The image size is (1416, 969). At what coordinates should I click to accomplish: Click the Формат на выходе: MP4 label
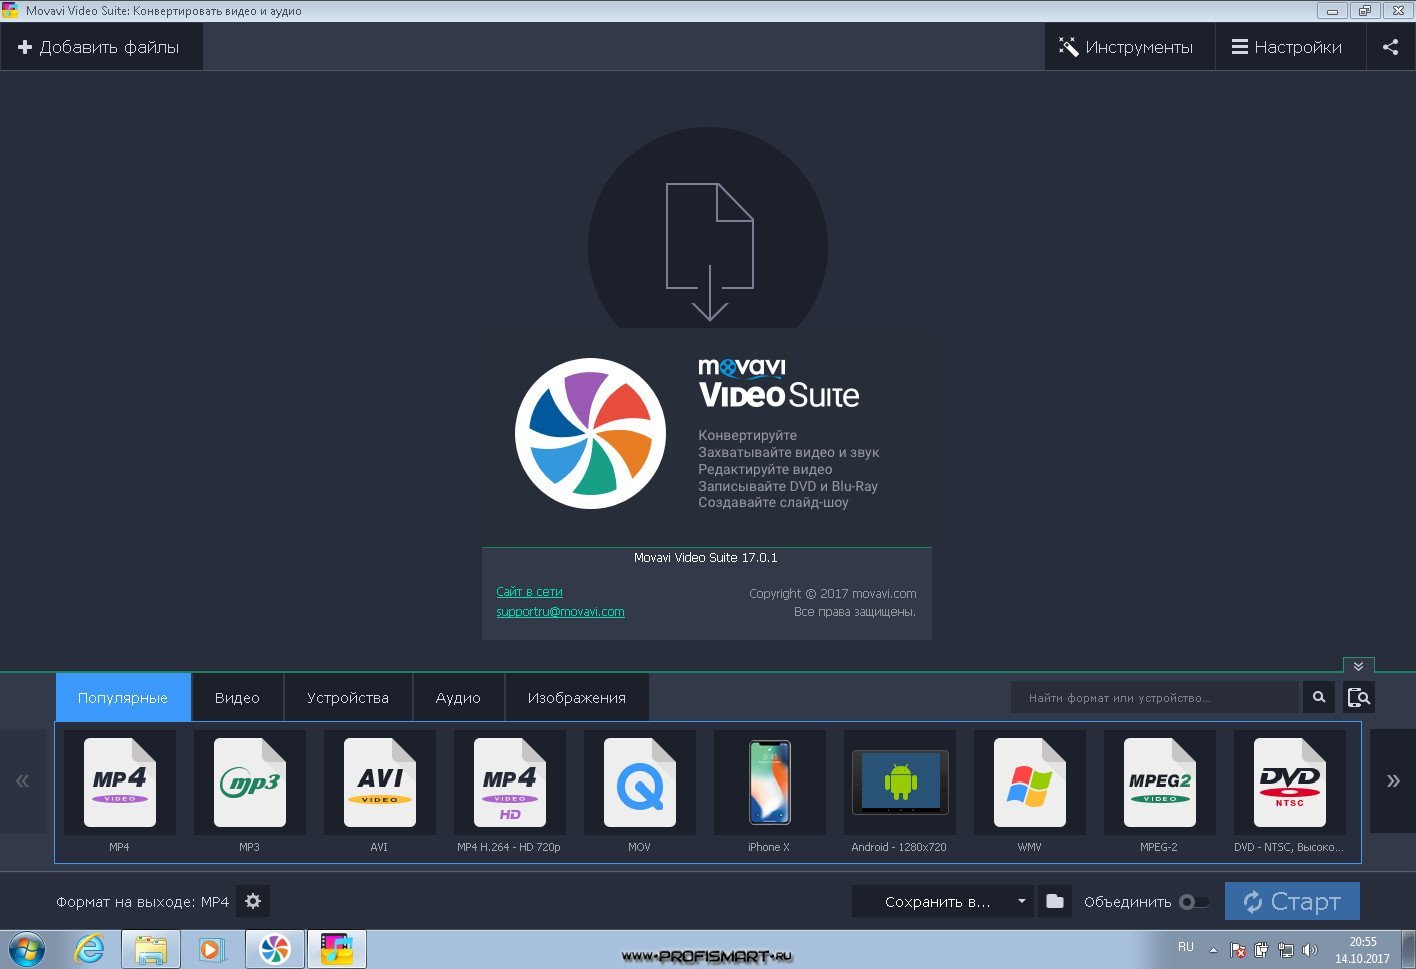(x=142, y=902)
